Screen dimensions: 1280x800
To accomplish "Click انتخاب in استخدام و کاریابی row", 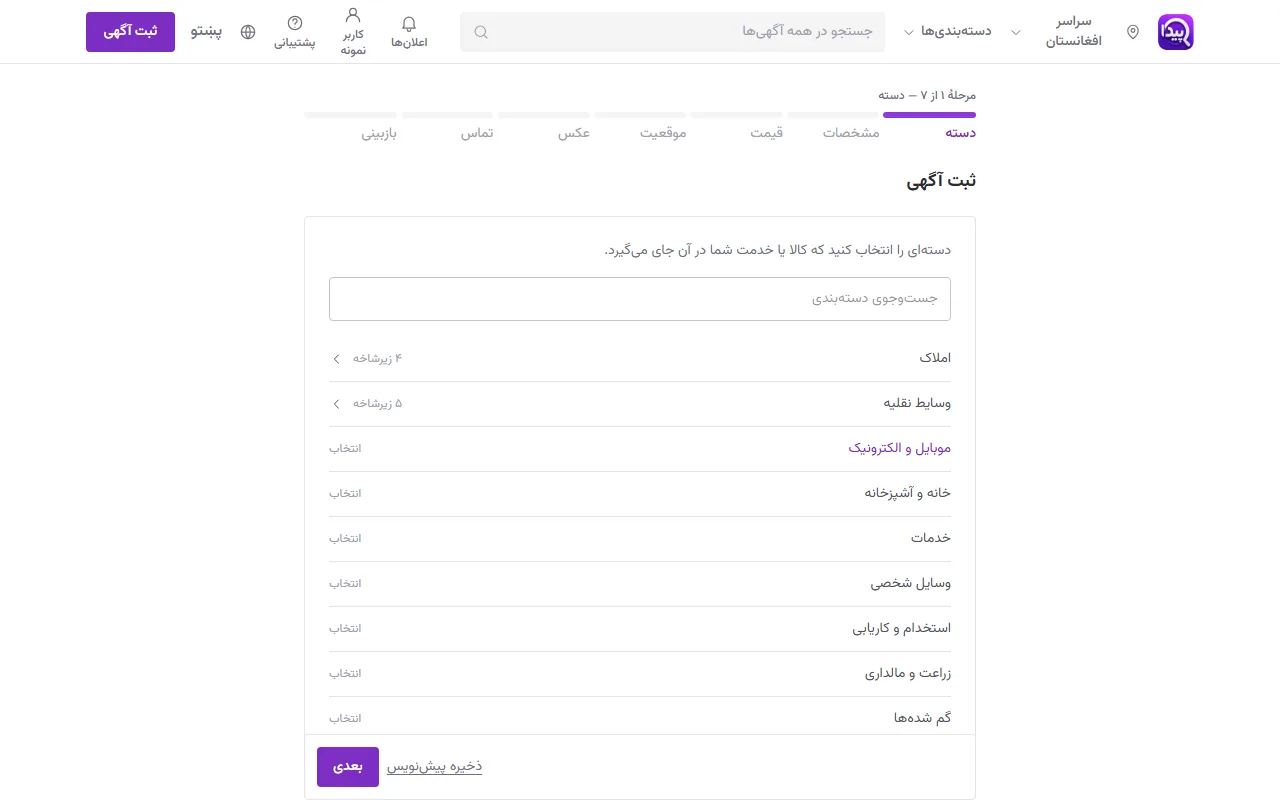I will pyautogui.click(x=345, y=628).
